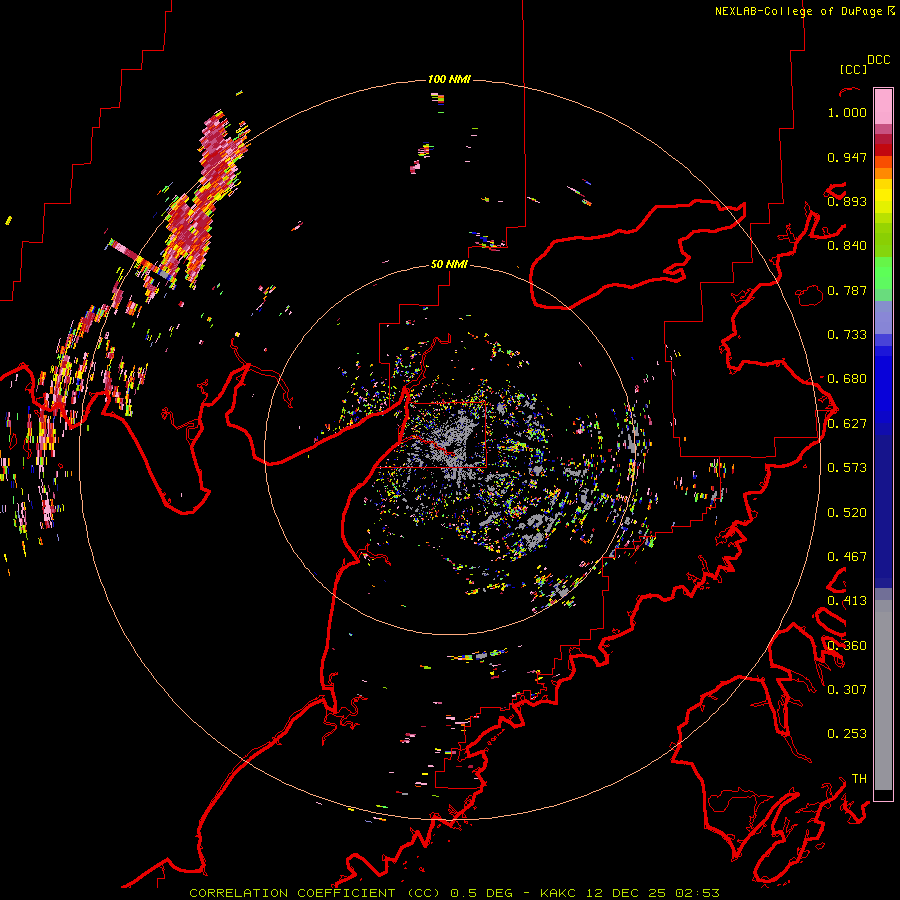Select the 0.627 scale value
Viewport: 900px width, 900px height.
pos(847,424)
